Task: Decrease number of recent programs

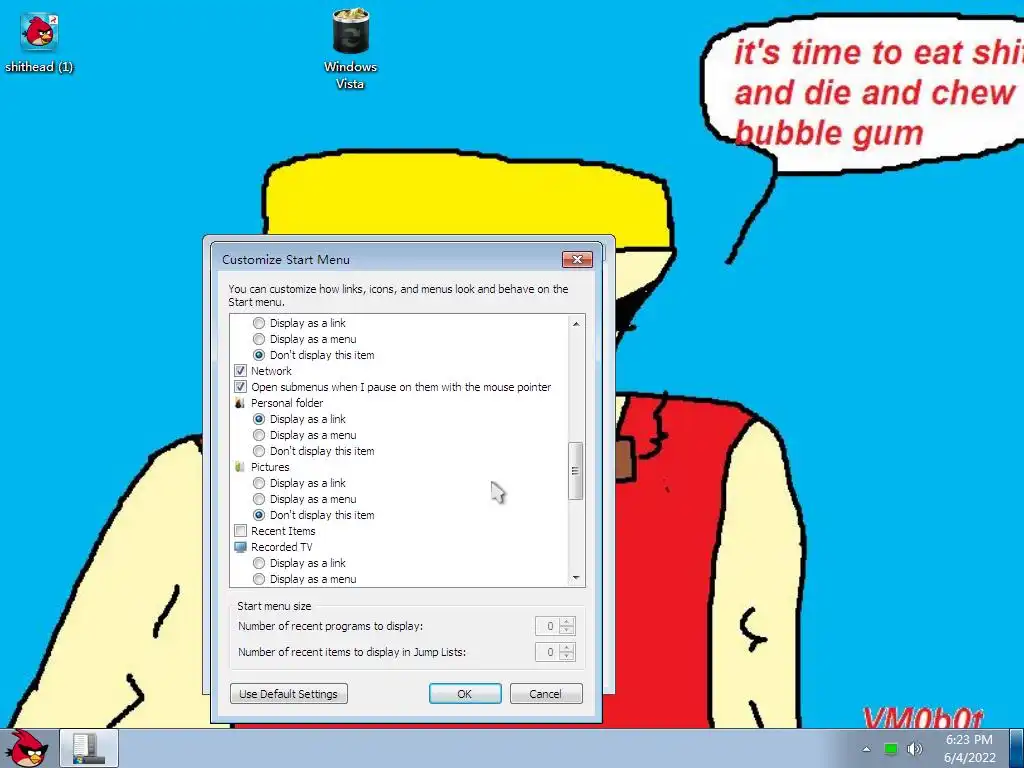Action: tap(567, 631)
